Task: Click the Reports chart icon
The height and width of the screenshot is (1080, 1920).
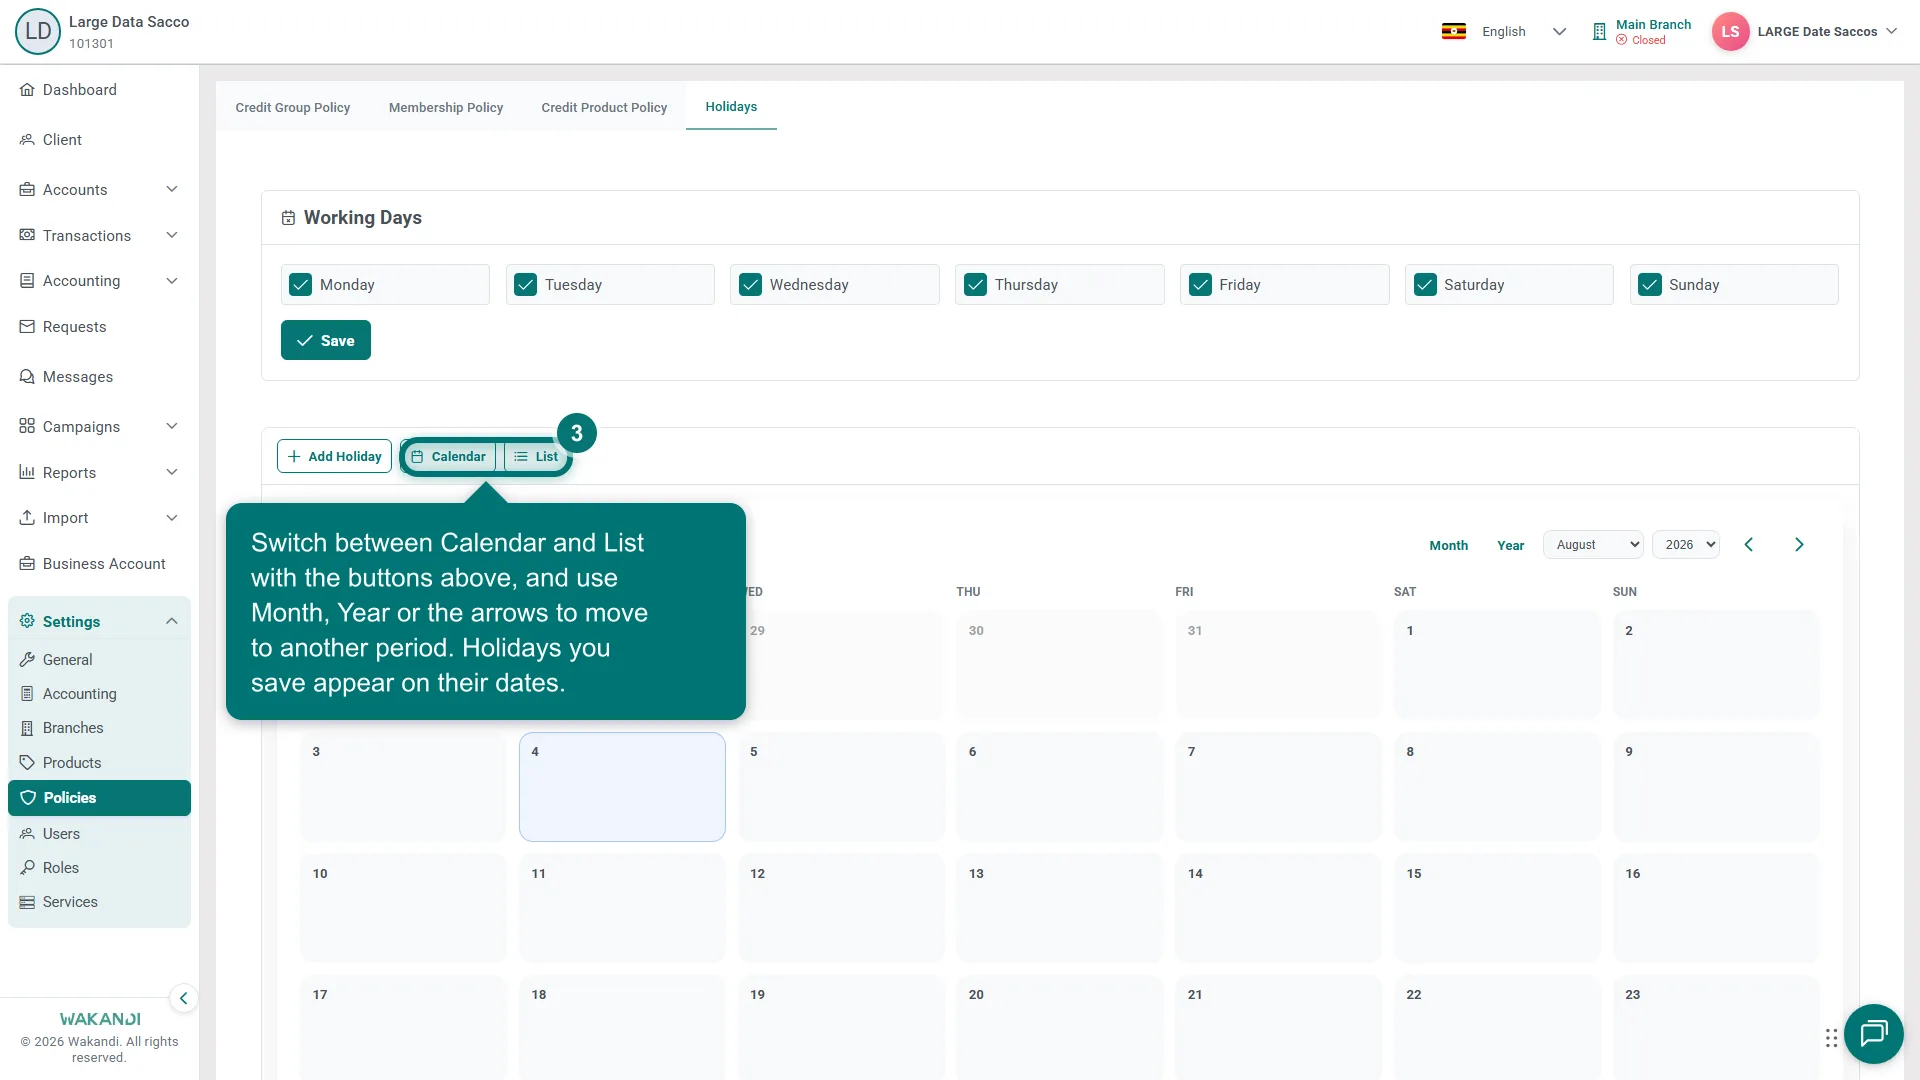Action: pos(27,473)
